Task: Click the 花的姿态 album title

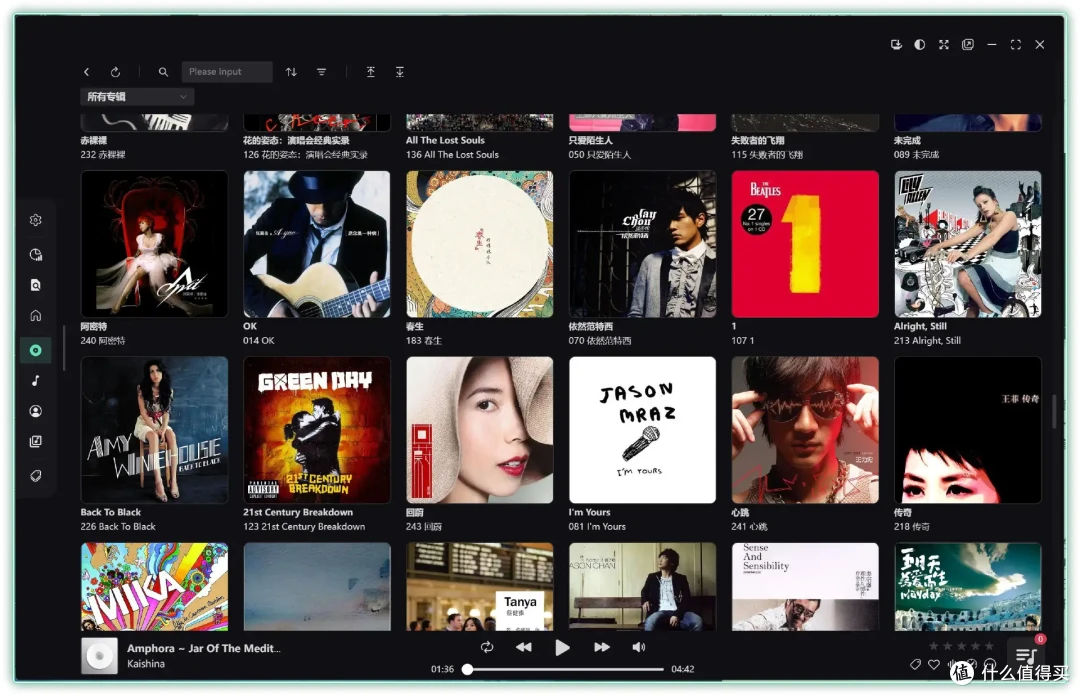Action: [x=296, y=140]
